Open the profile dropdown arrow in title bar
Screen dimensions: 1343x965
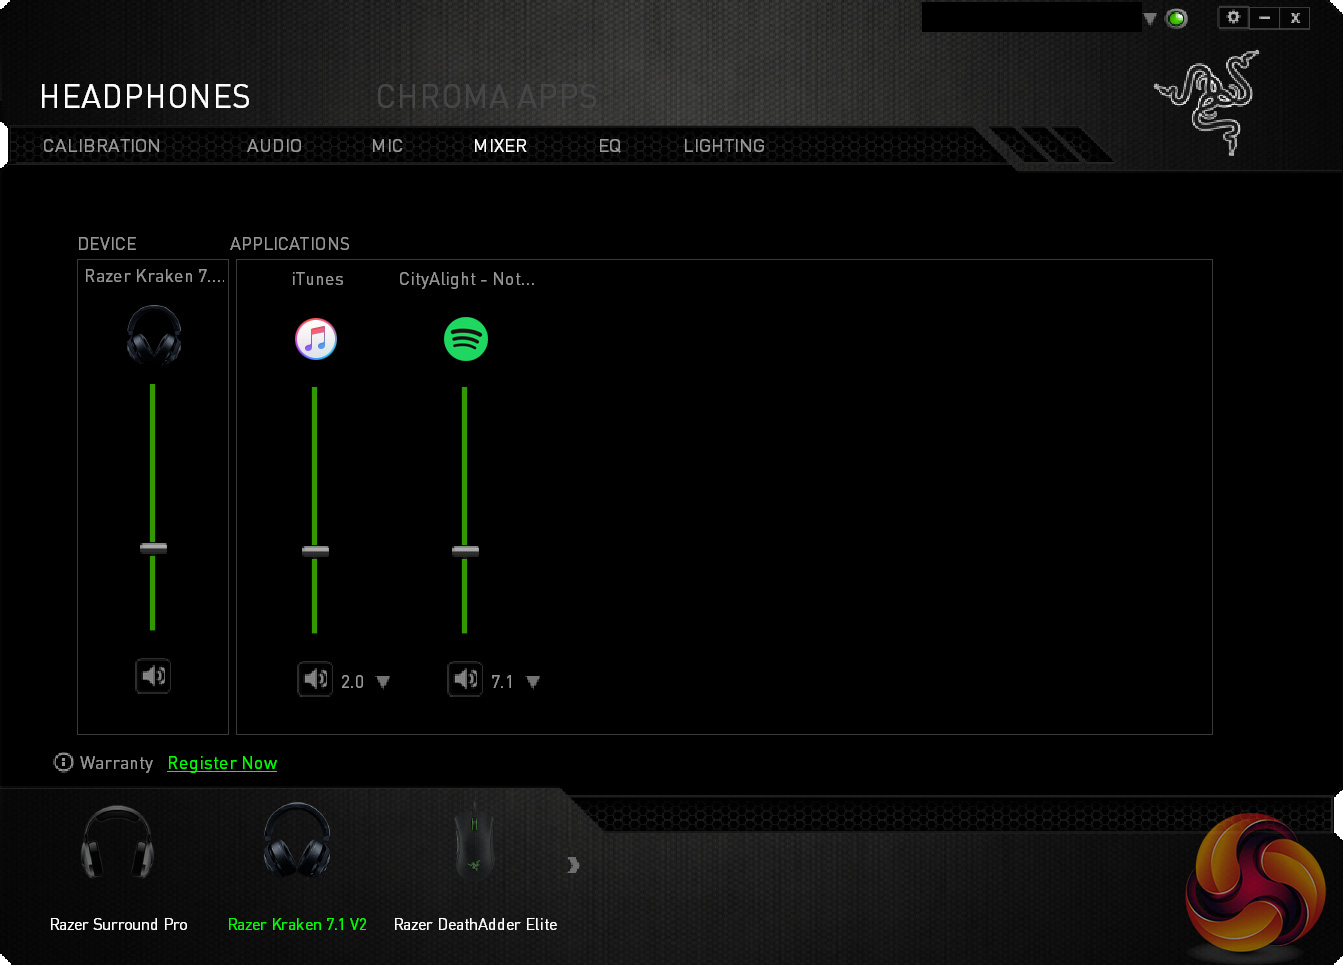tap(1150, 19)
